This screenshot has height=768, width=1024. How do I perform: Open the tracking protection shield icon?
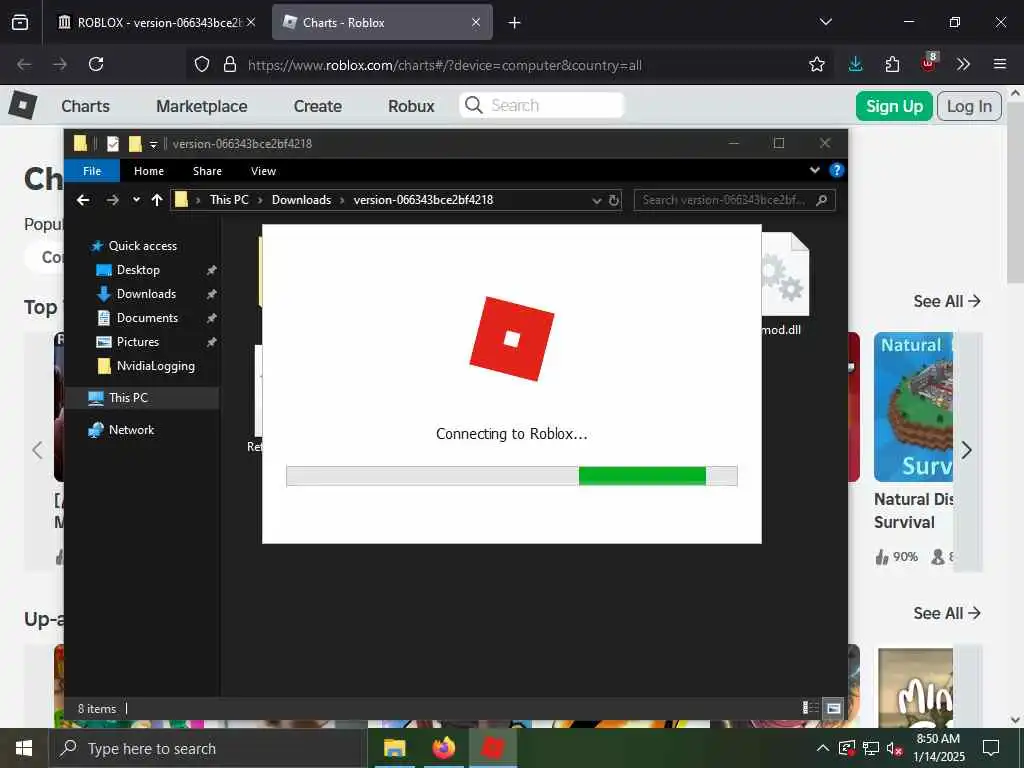[202, 65]
